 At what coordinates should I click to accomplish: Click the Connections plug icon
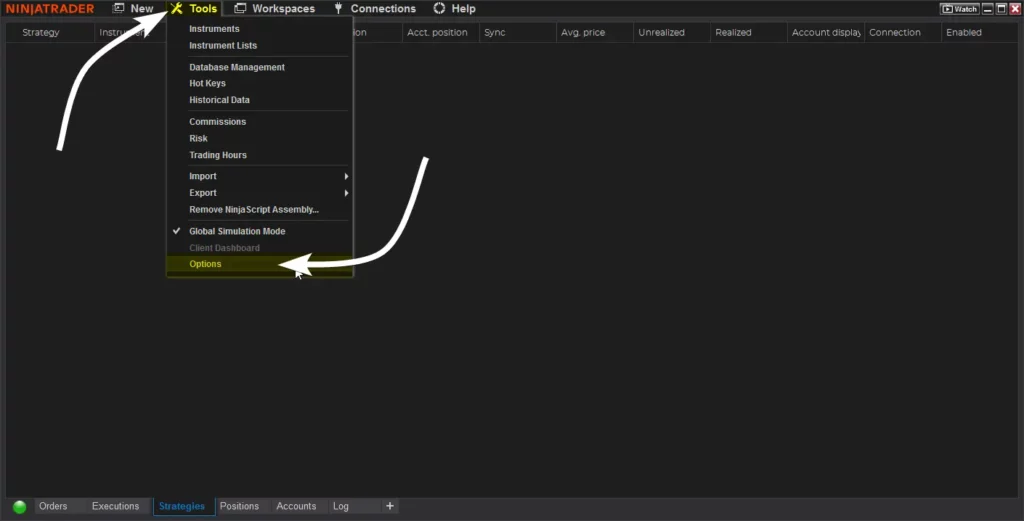coord(338,8)
